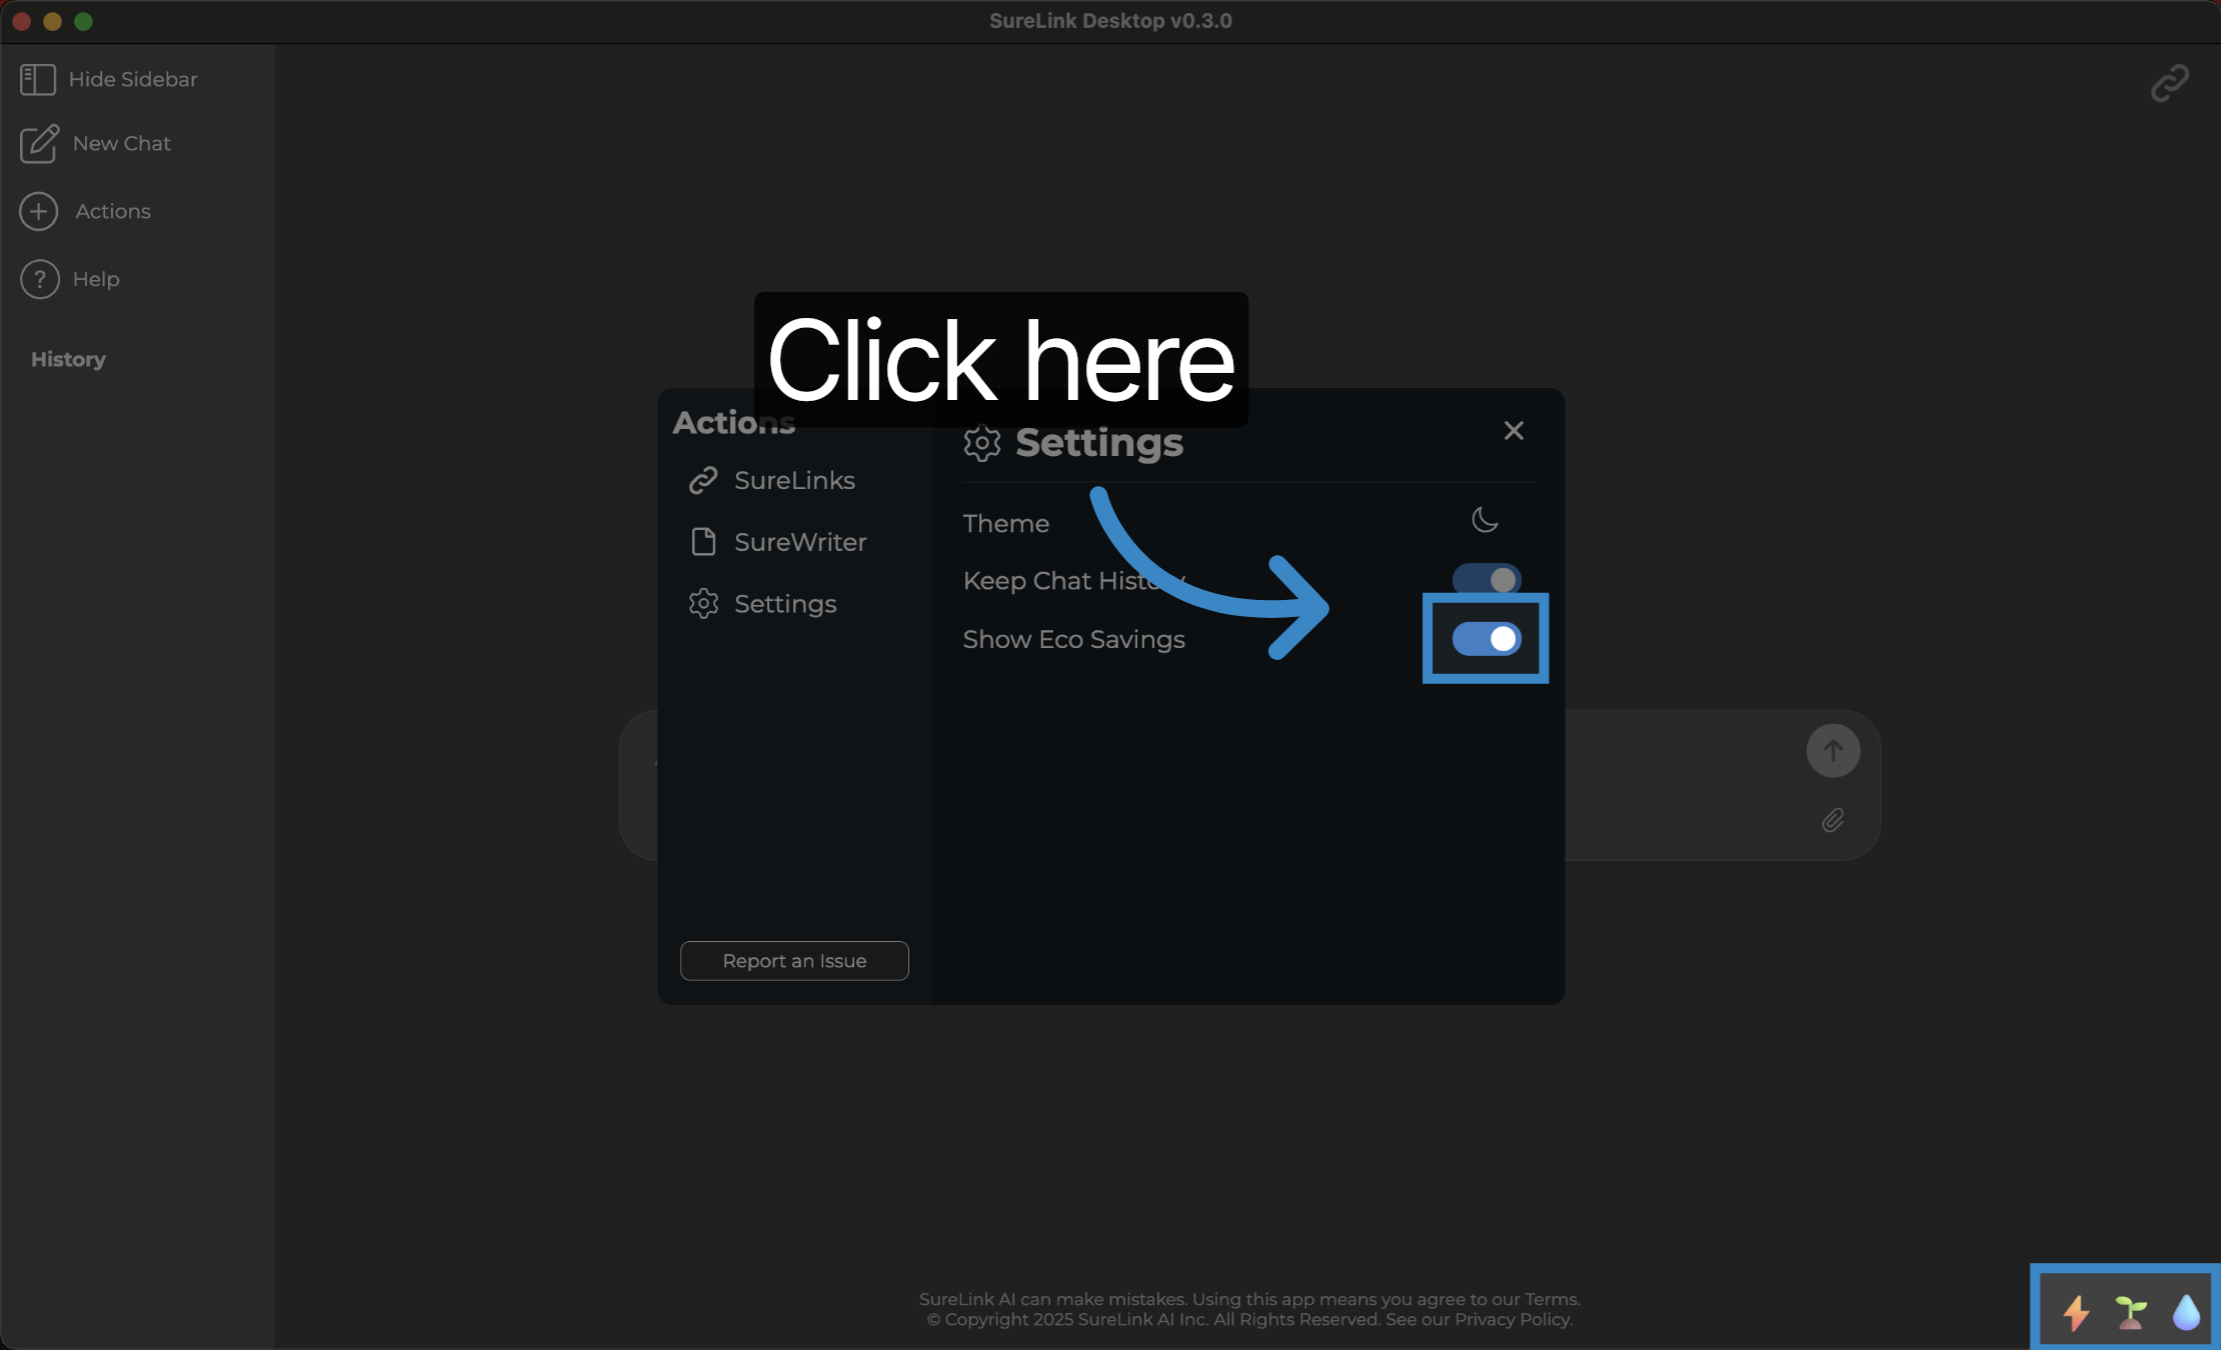Open the Terms link in footer
This screenshot has width=2221, height=1350.
(x=1551, y=1299)
